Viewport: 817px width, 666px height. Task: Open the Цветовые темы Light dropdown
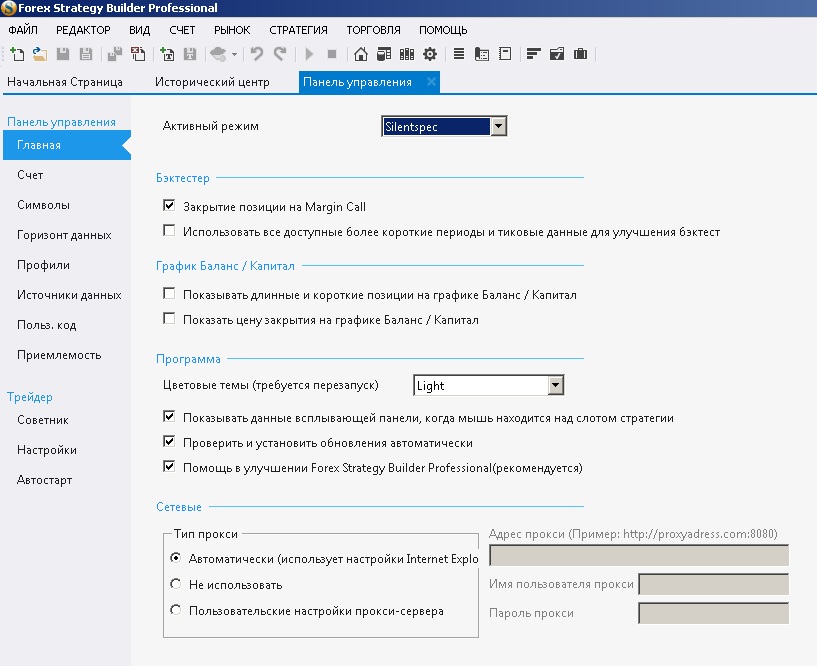coord(488,385)
